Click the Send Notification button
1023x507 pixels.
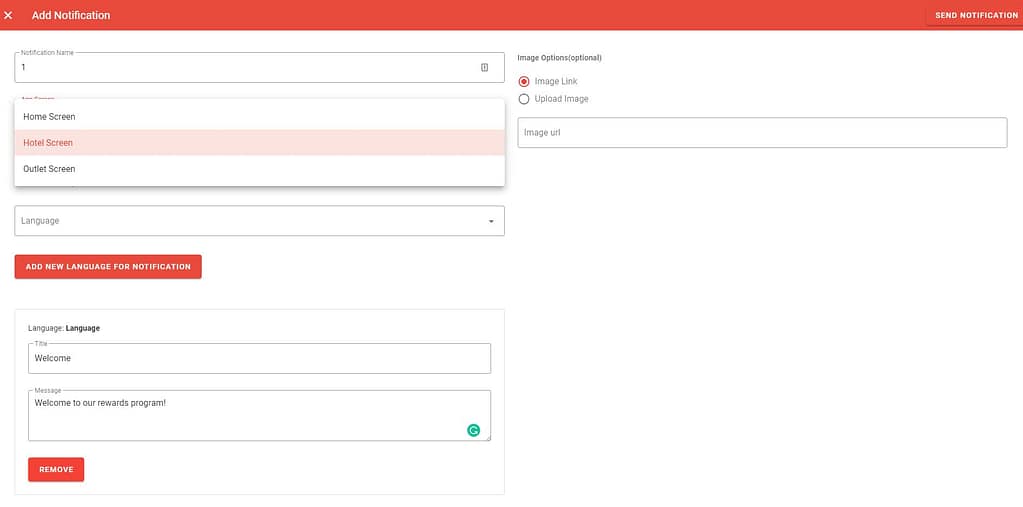coord(975,15)
